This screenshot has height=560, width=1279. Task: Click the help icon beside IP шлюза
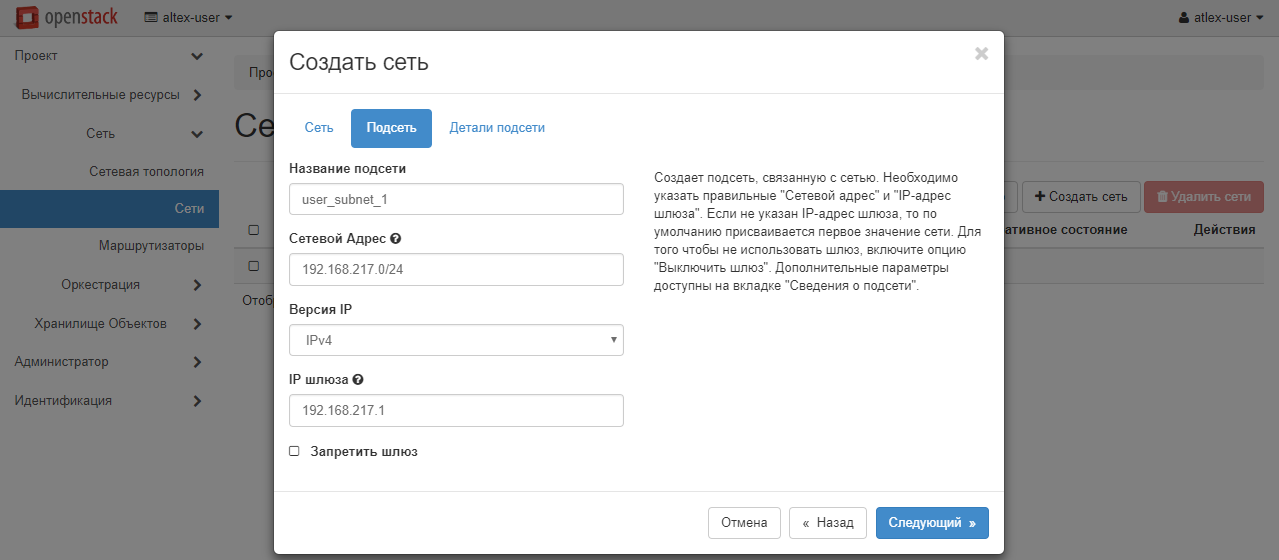(x=358, y=380)
